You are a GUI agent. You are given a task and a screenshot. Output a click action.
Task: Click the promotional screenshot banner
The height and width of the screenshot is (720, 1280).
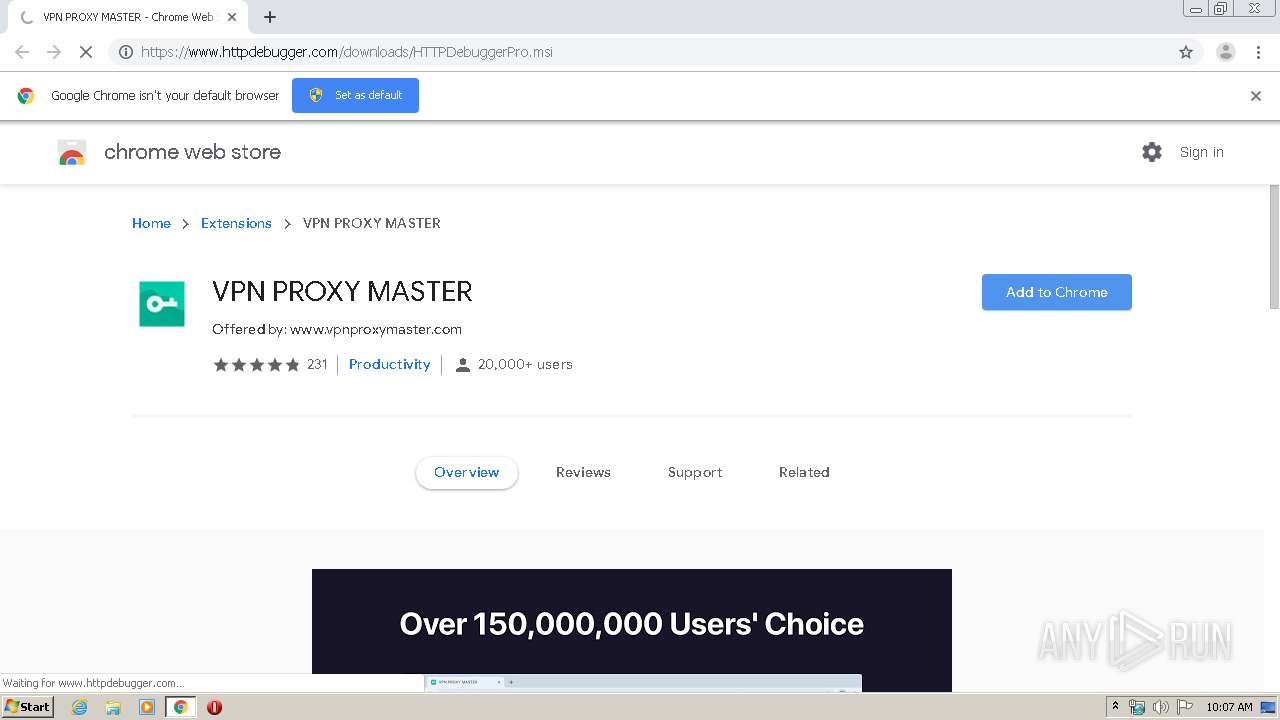pos(632,630)
